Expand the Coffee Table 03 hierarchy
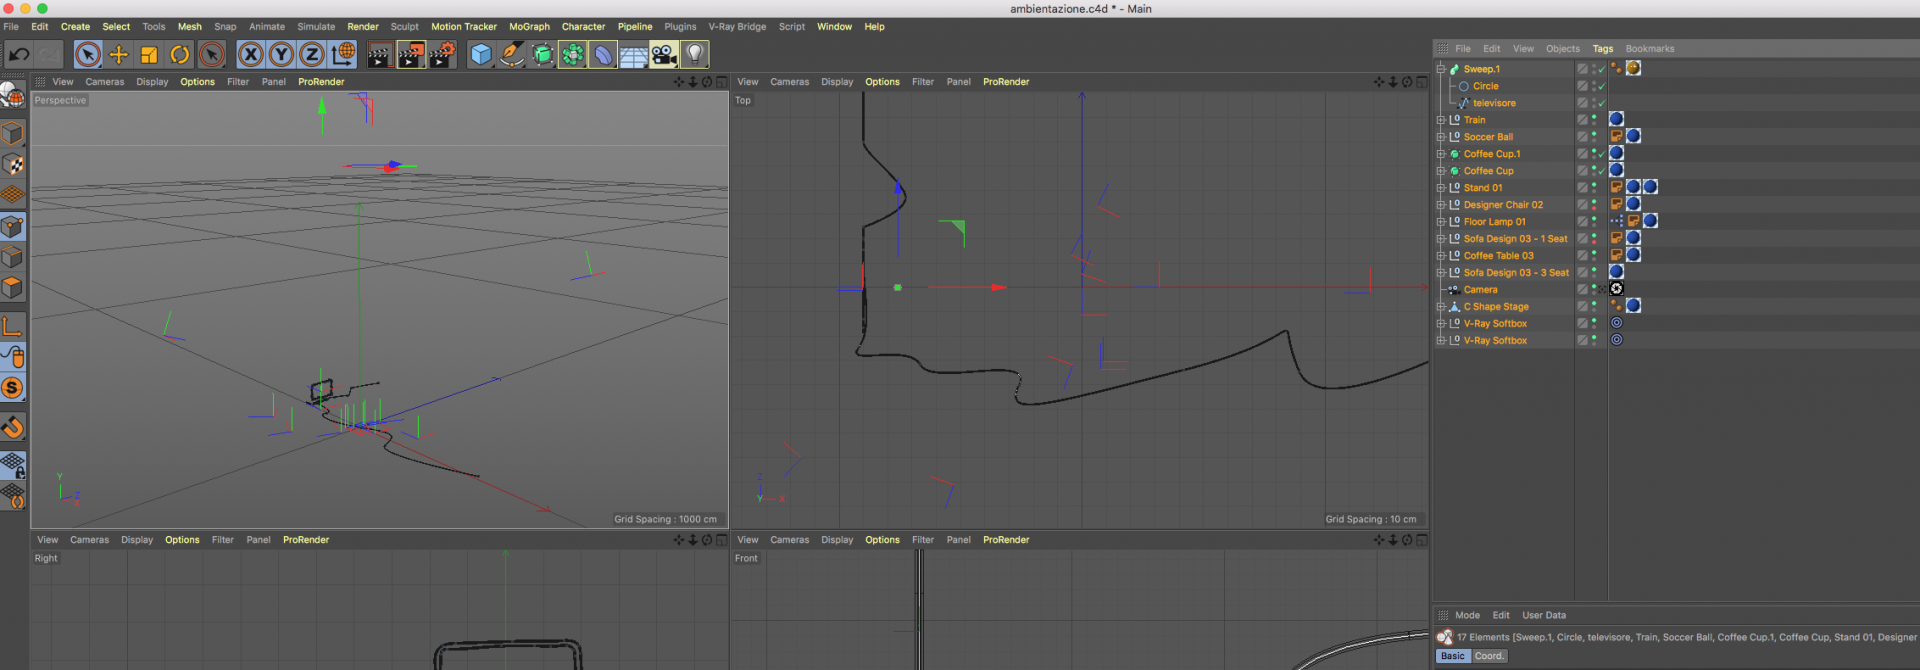Viewport: 1920px width, 670px height. 1441,256
